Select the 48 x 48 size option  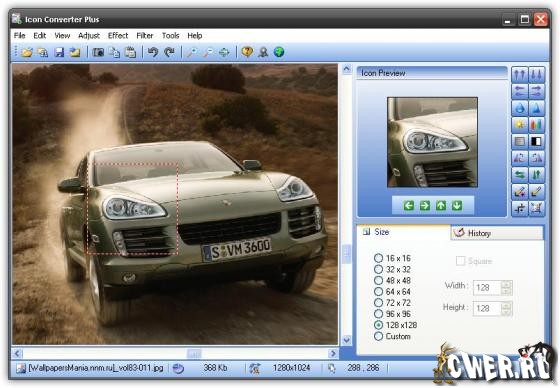[378, 280]
